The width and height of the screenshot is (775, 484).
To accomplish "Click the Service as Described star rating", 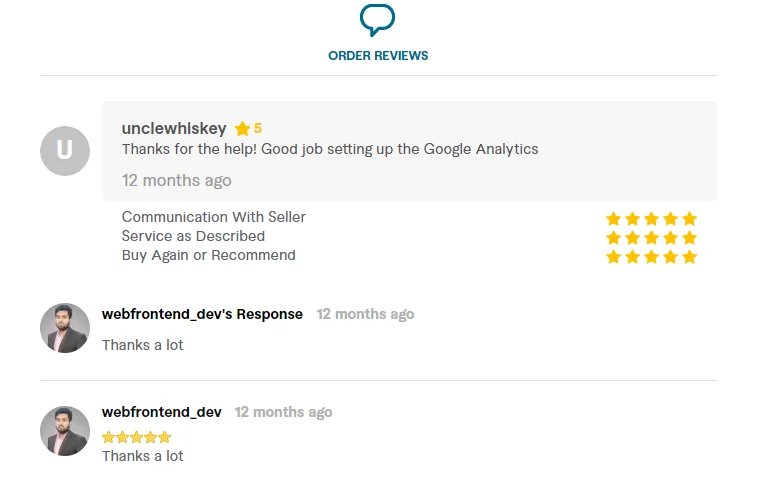I will (651, 237).
